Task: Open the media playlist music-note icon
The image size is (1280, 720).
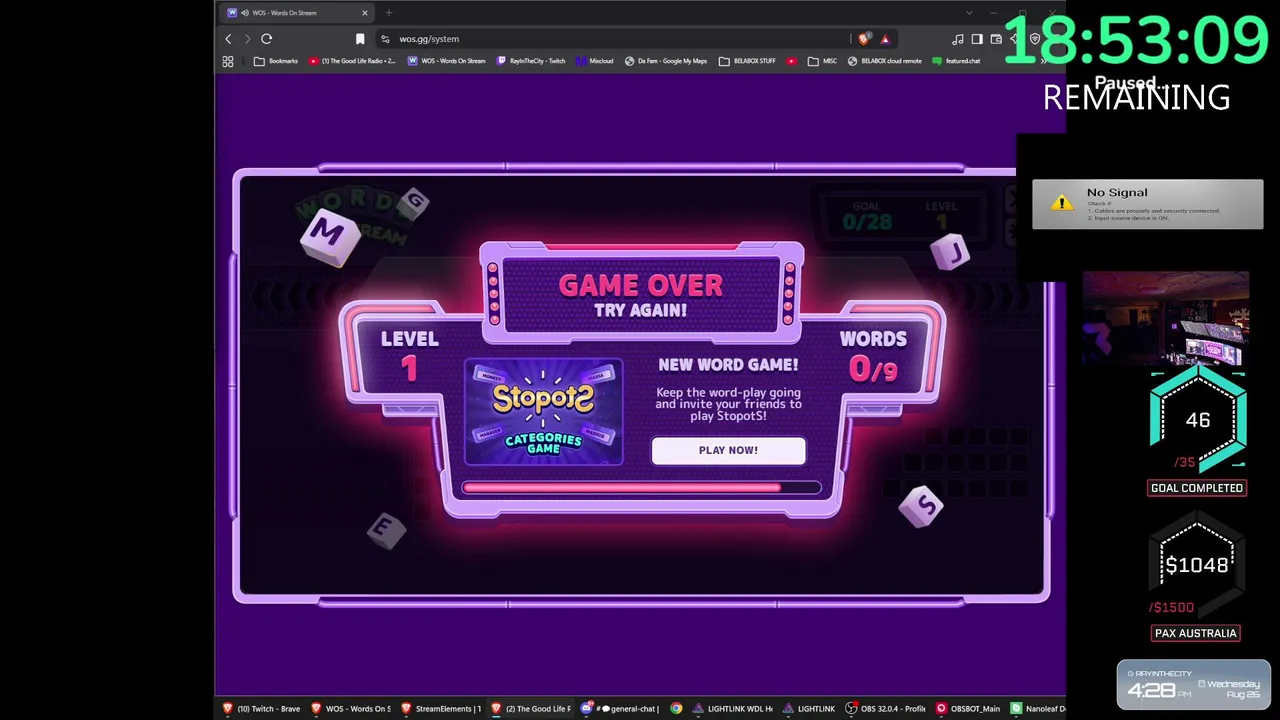Action: (x=958, y=39)
